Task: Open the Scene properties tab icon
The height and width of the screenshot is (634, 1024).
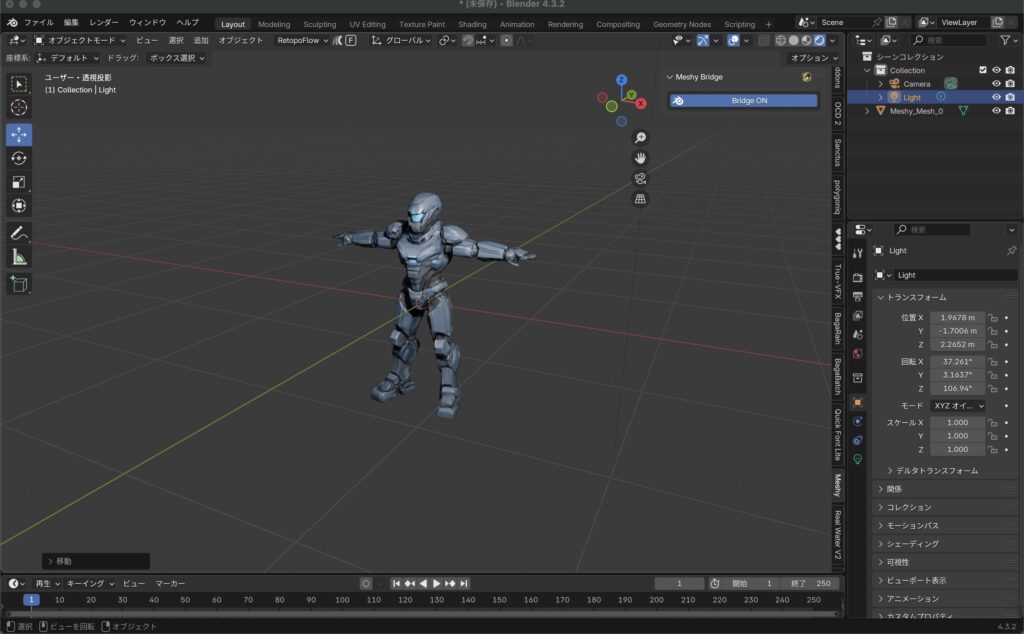Action: pos(857,334)
